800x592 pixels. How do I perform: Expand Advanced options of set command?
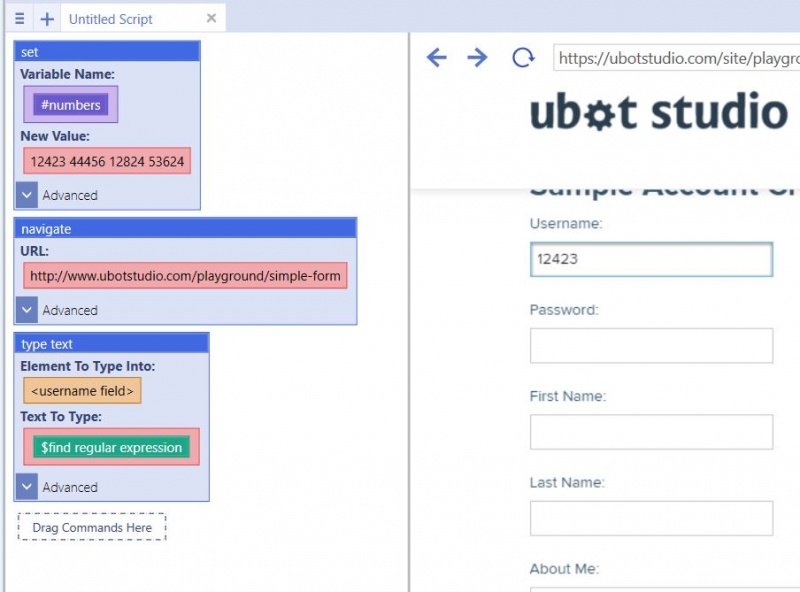click(27, 195)
